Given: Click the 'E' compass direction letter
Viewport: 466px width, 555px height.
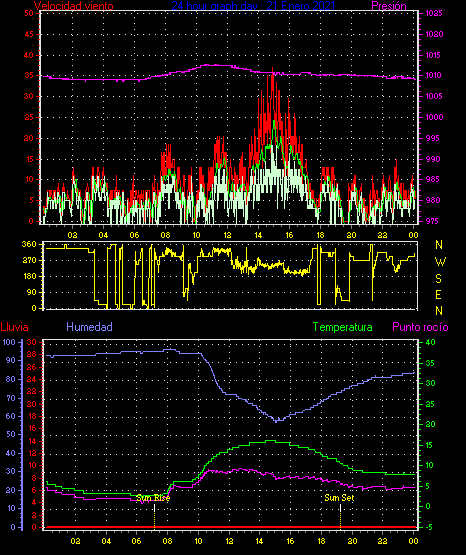Looking at the screenshot, I should pyautogui.click(x=438, y=294).
